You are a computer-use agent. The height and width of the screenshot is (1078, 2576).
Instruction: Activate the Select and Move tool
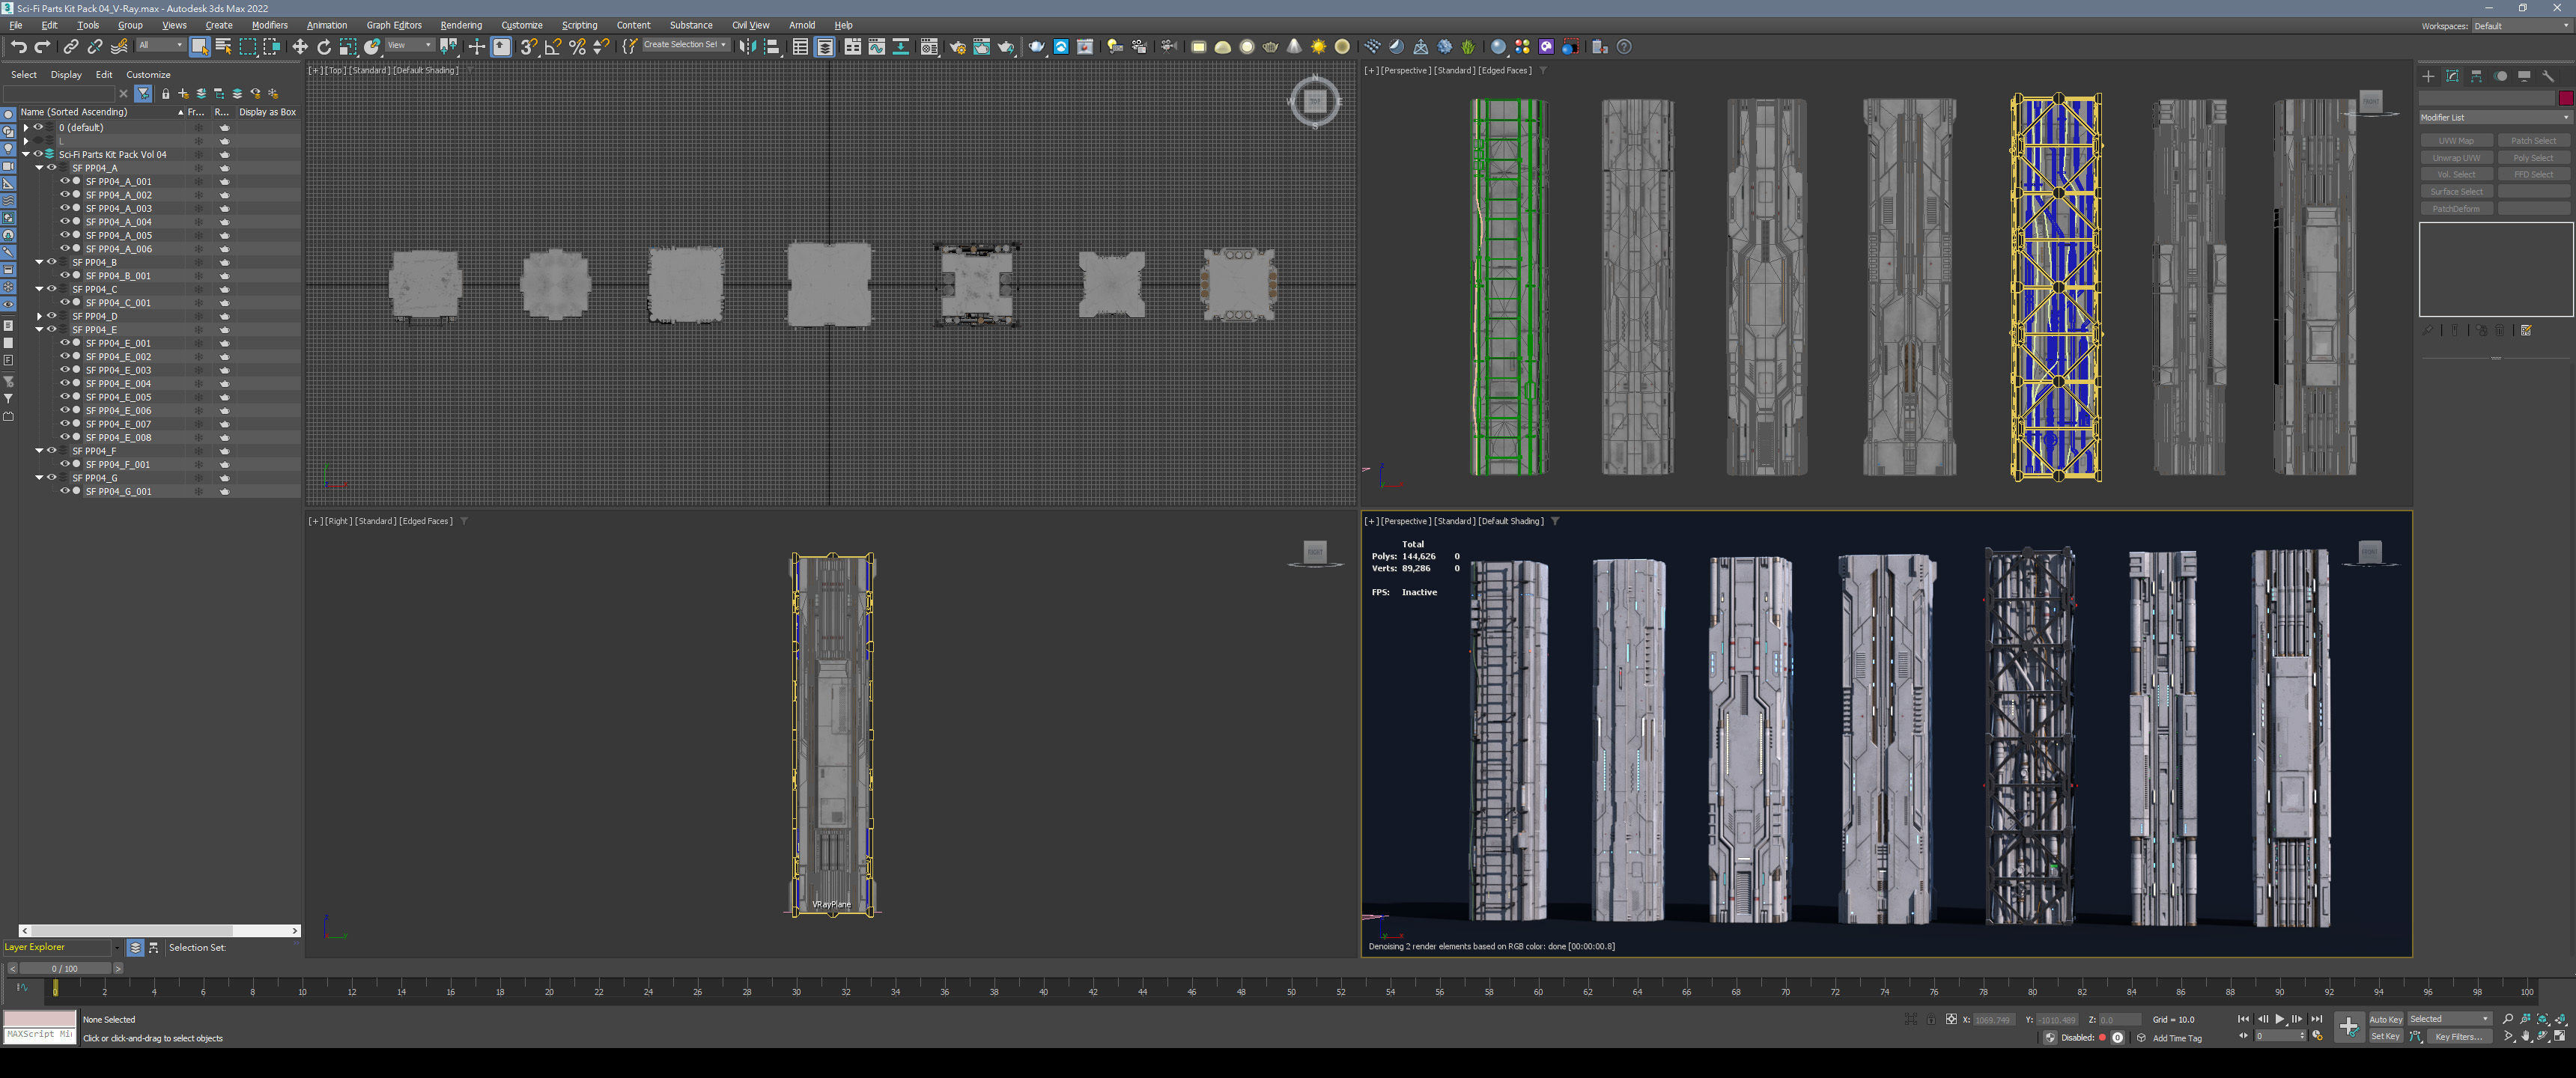click(299, 47)
